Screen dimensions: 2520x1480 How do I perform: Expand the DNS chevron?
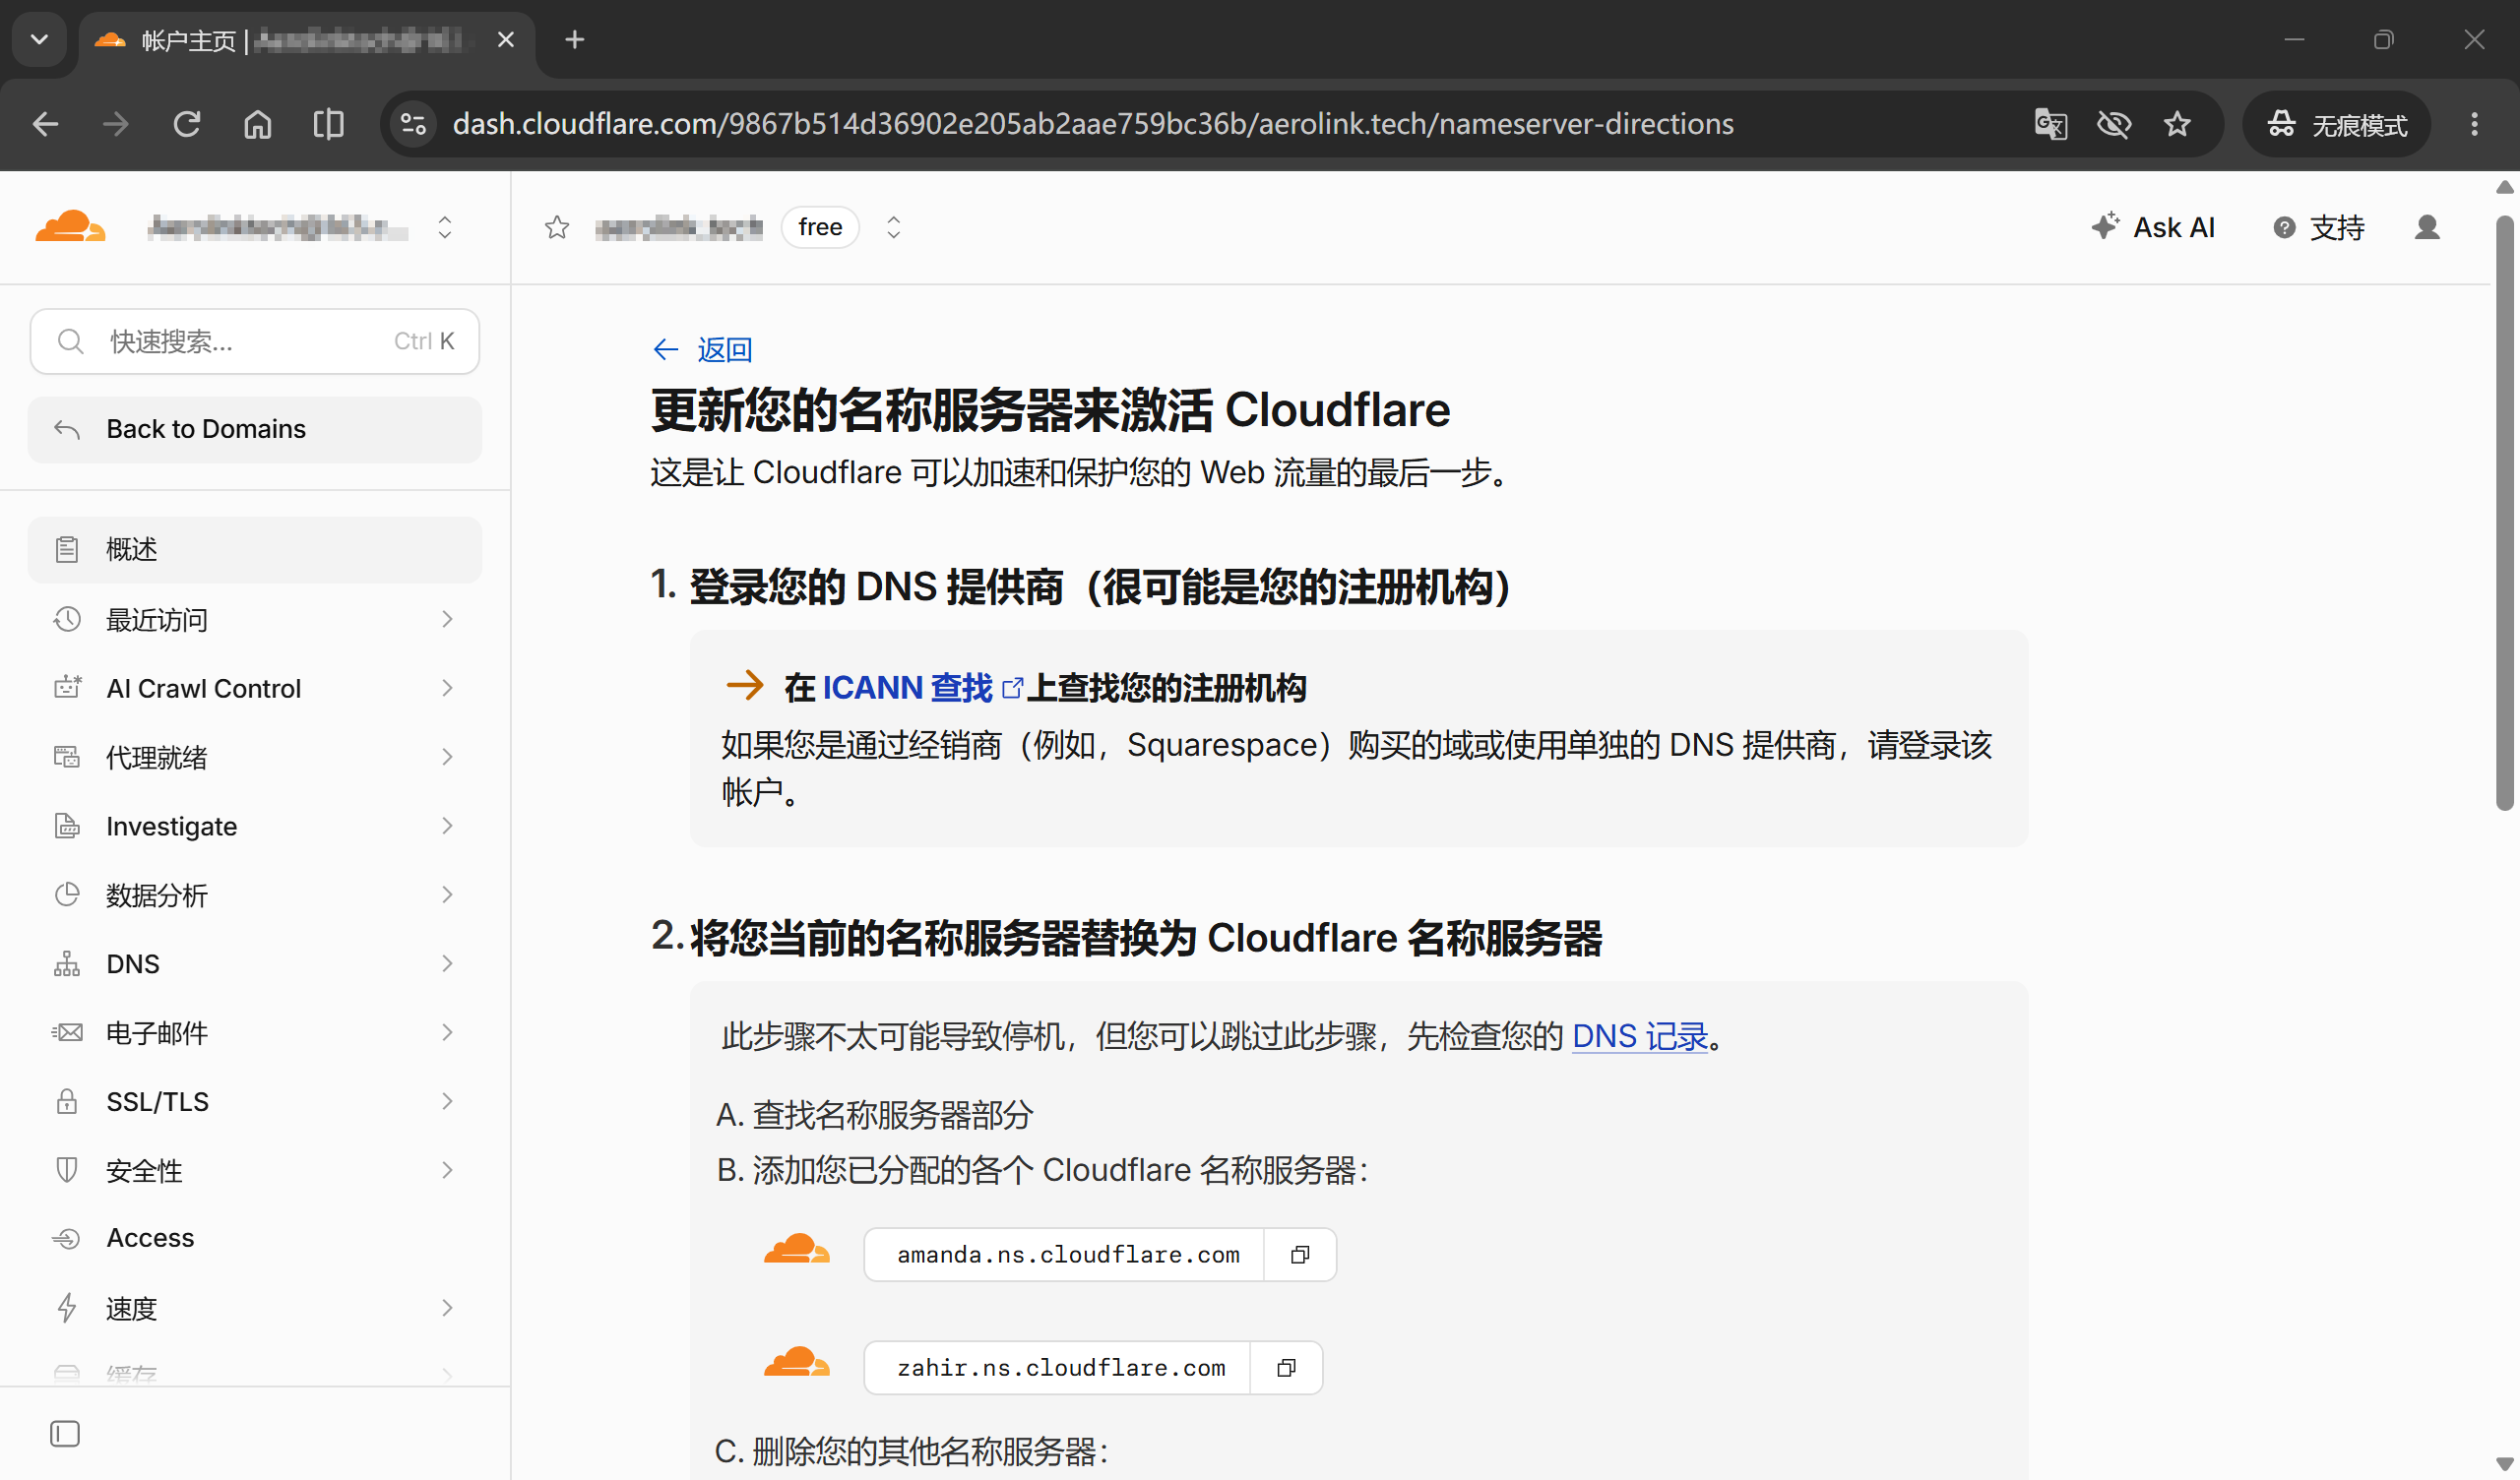(x=447, y=964)
